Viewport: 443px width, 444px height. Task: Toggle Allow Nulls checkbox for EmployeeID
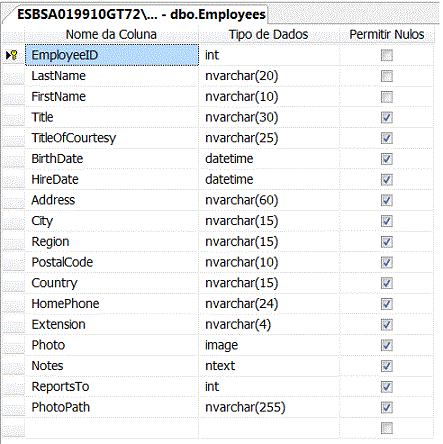coord(387,55)
